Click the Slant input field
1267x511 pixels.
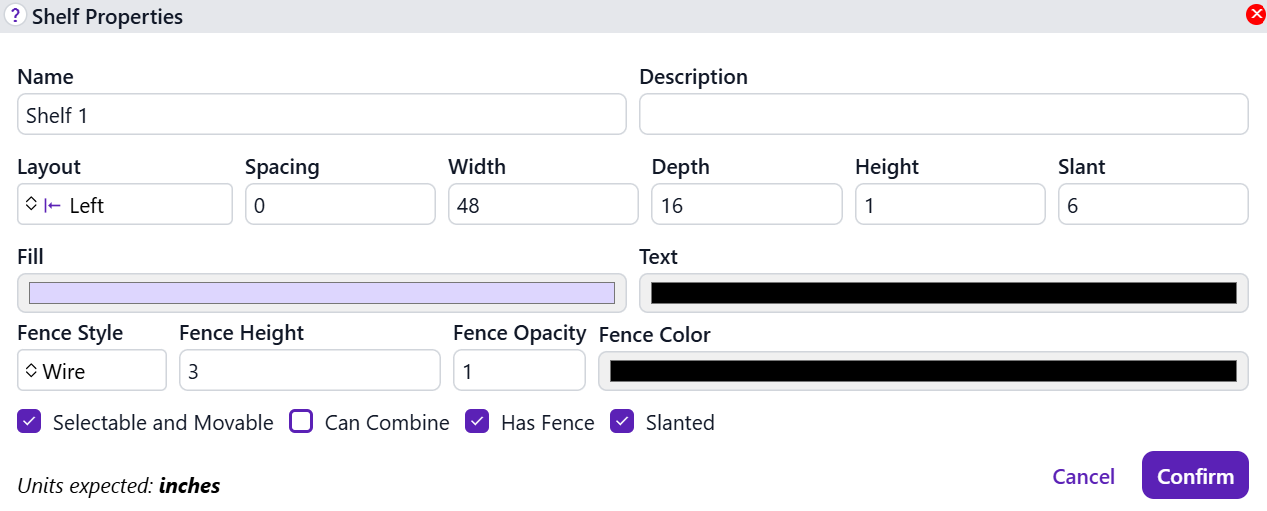coord(1152,205)
